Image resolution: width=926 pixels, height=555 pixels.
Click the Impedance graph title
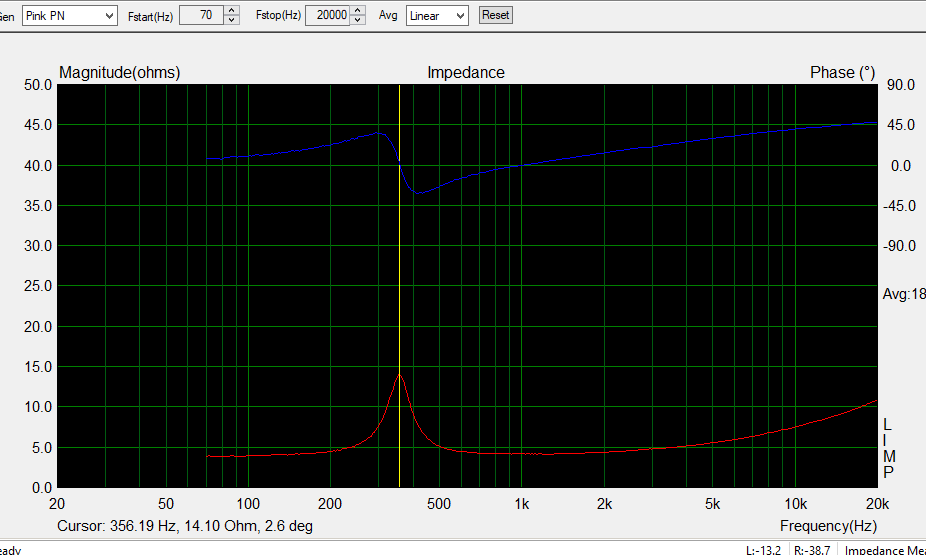pos(465,72)
